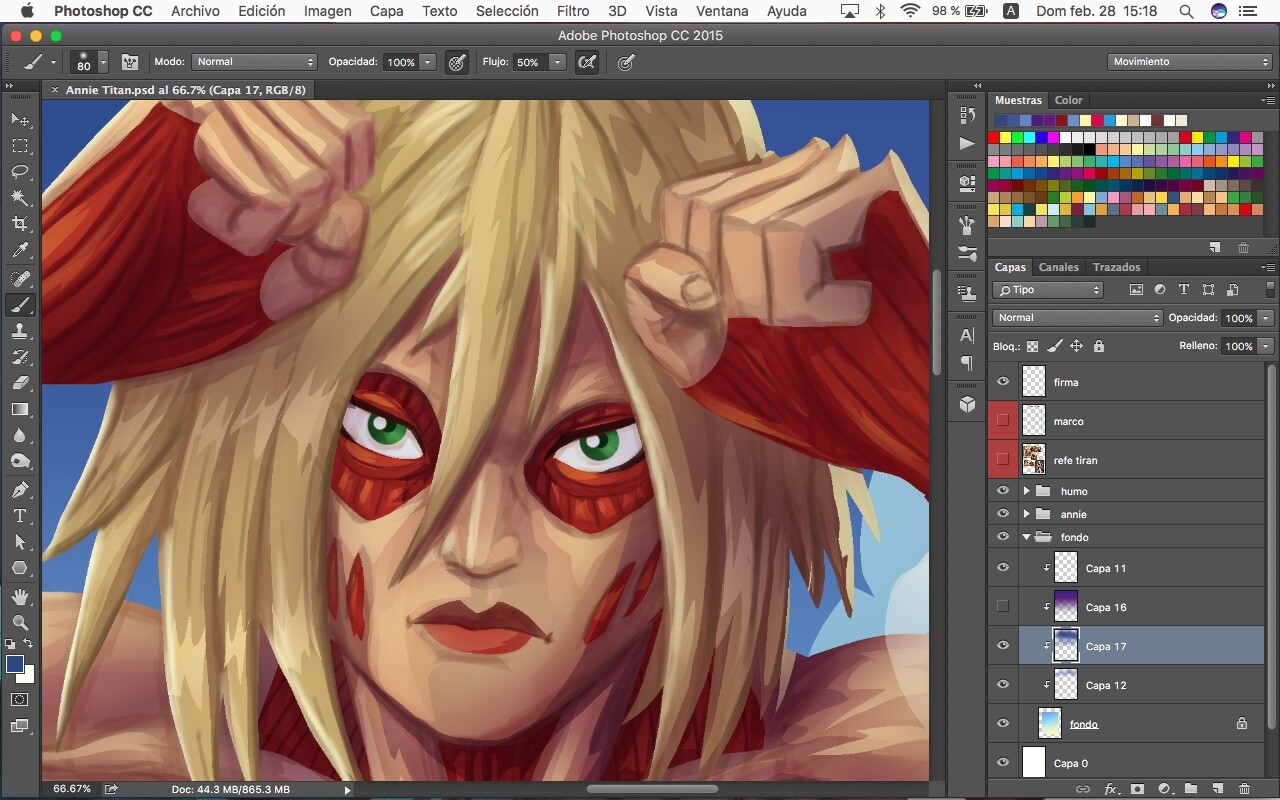Select the Pen tool

[20, 490]
